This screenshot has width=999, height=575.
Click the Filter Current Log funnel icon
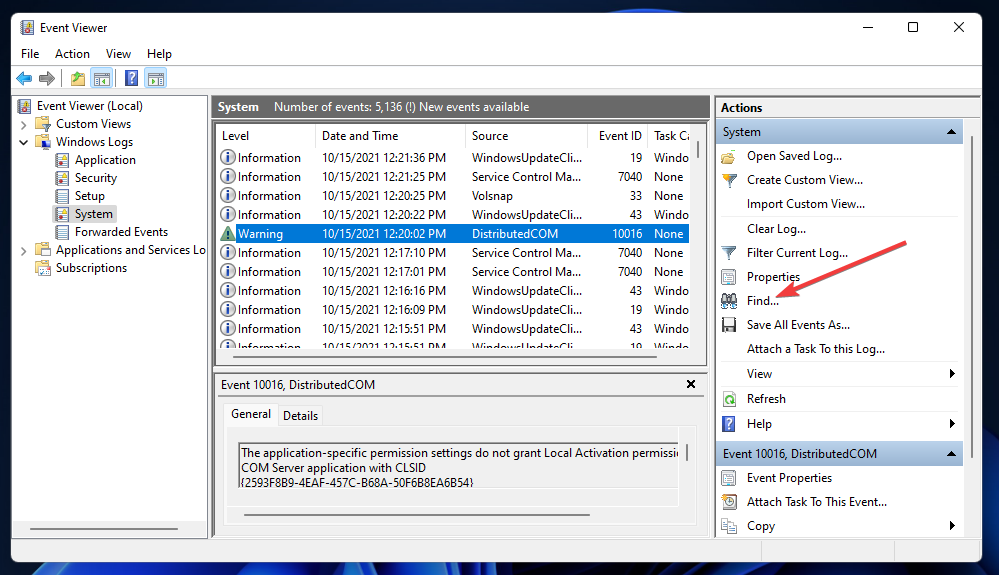coord(729,253)
